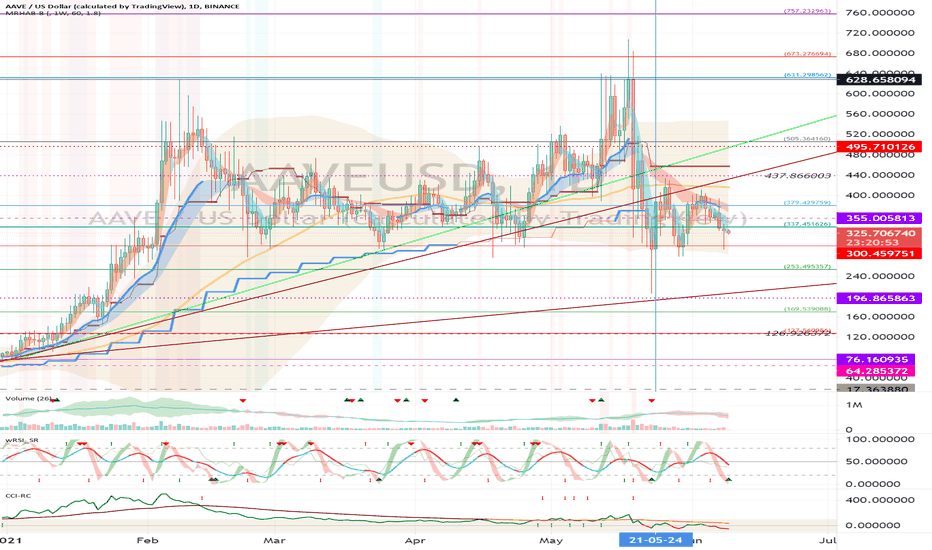Click the Jul label on time axis
Image resolution: width=932 pixels, height=550 pixels.
827,540
